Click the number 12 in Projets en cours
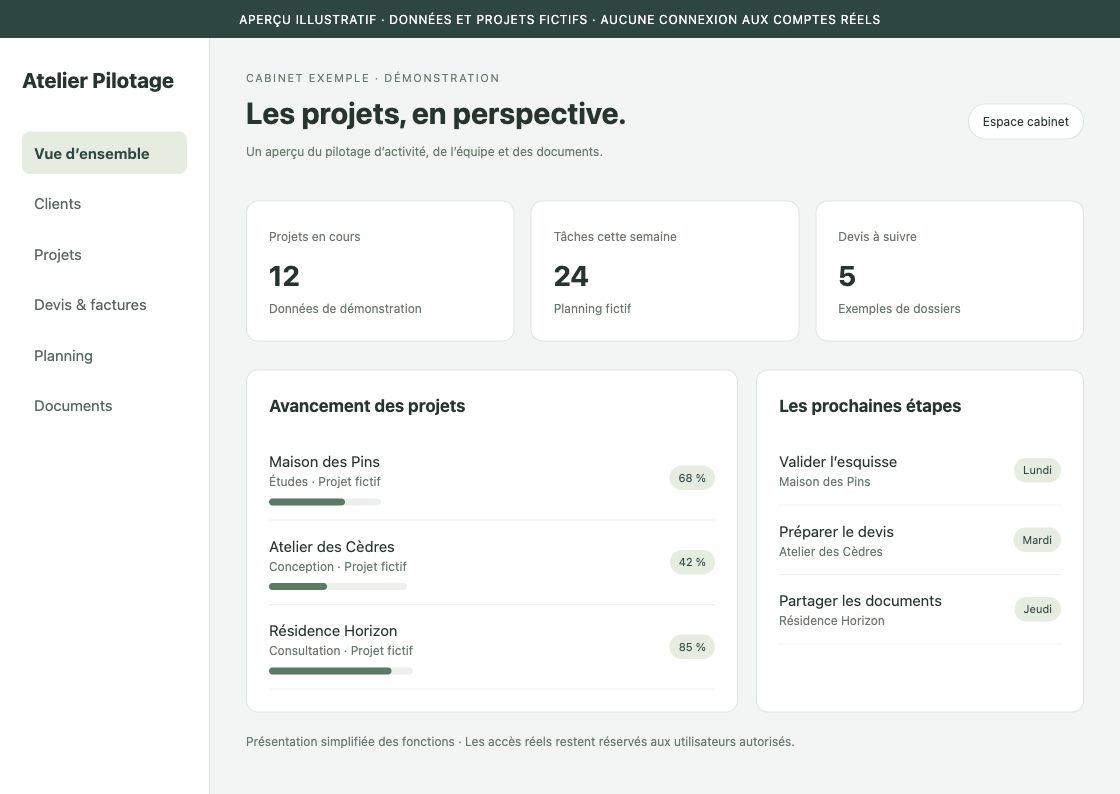Screen dimensions: 1120x794 click(284, 276)
